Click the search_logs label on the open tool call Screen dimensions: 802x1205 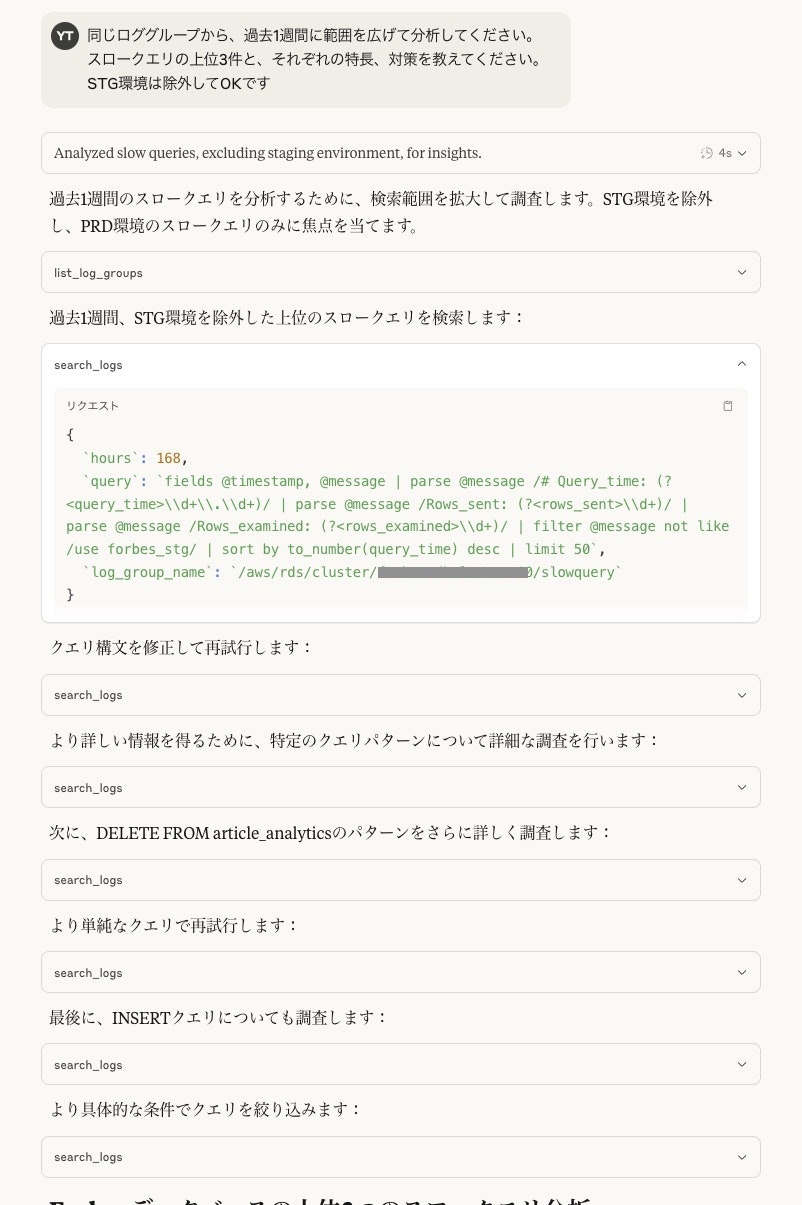tap(88, 364)
